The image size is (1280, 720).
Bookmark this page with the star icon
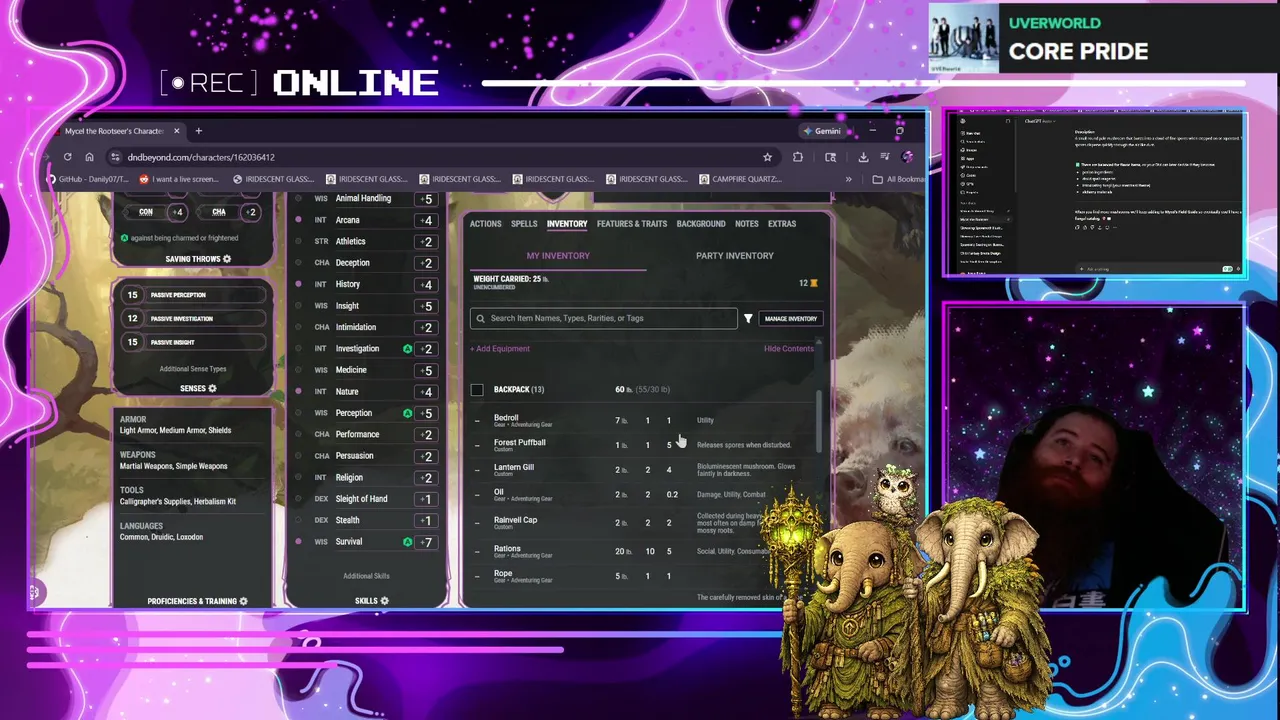[x=767, y=157]
